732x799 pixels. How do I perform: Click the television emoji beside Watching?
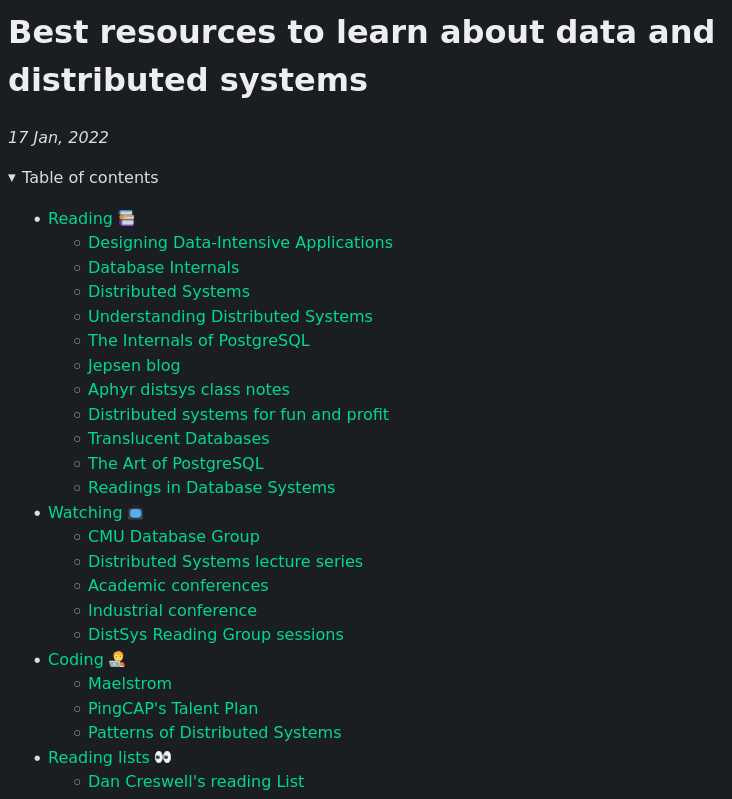tap(135, 513)
